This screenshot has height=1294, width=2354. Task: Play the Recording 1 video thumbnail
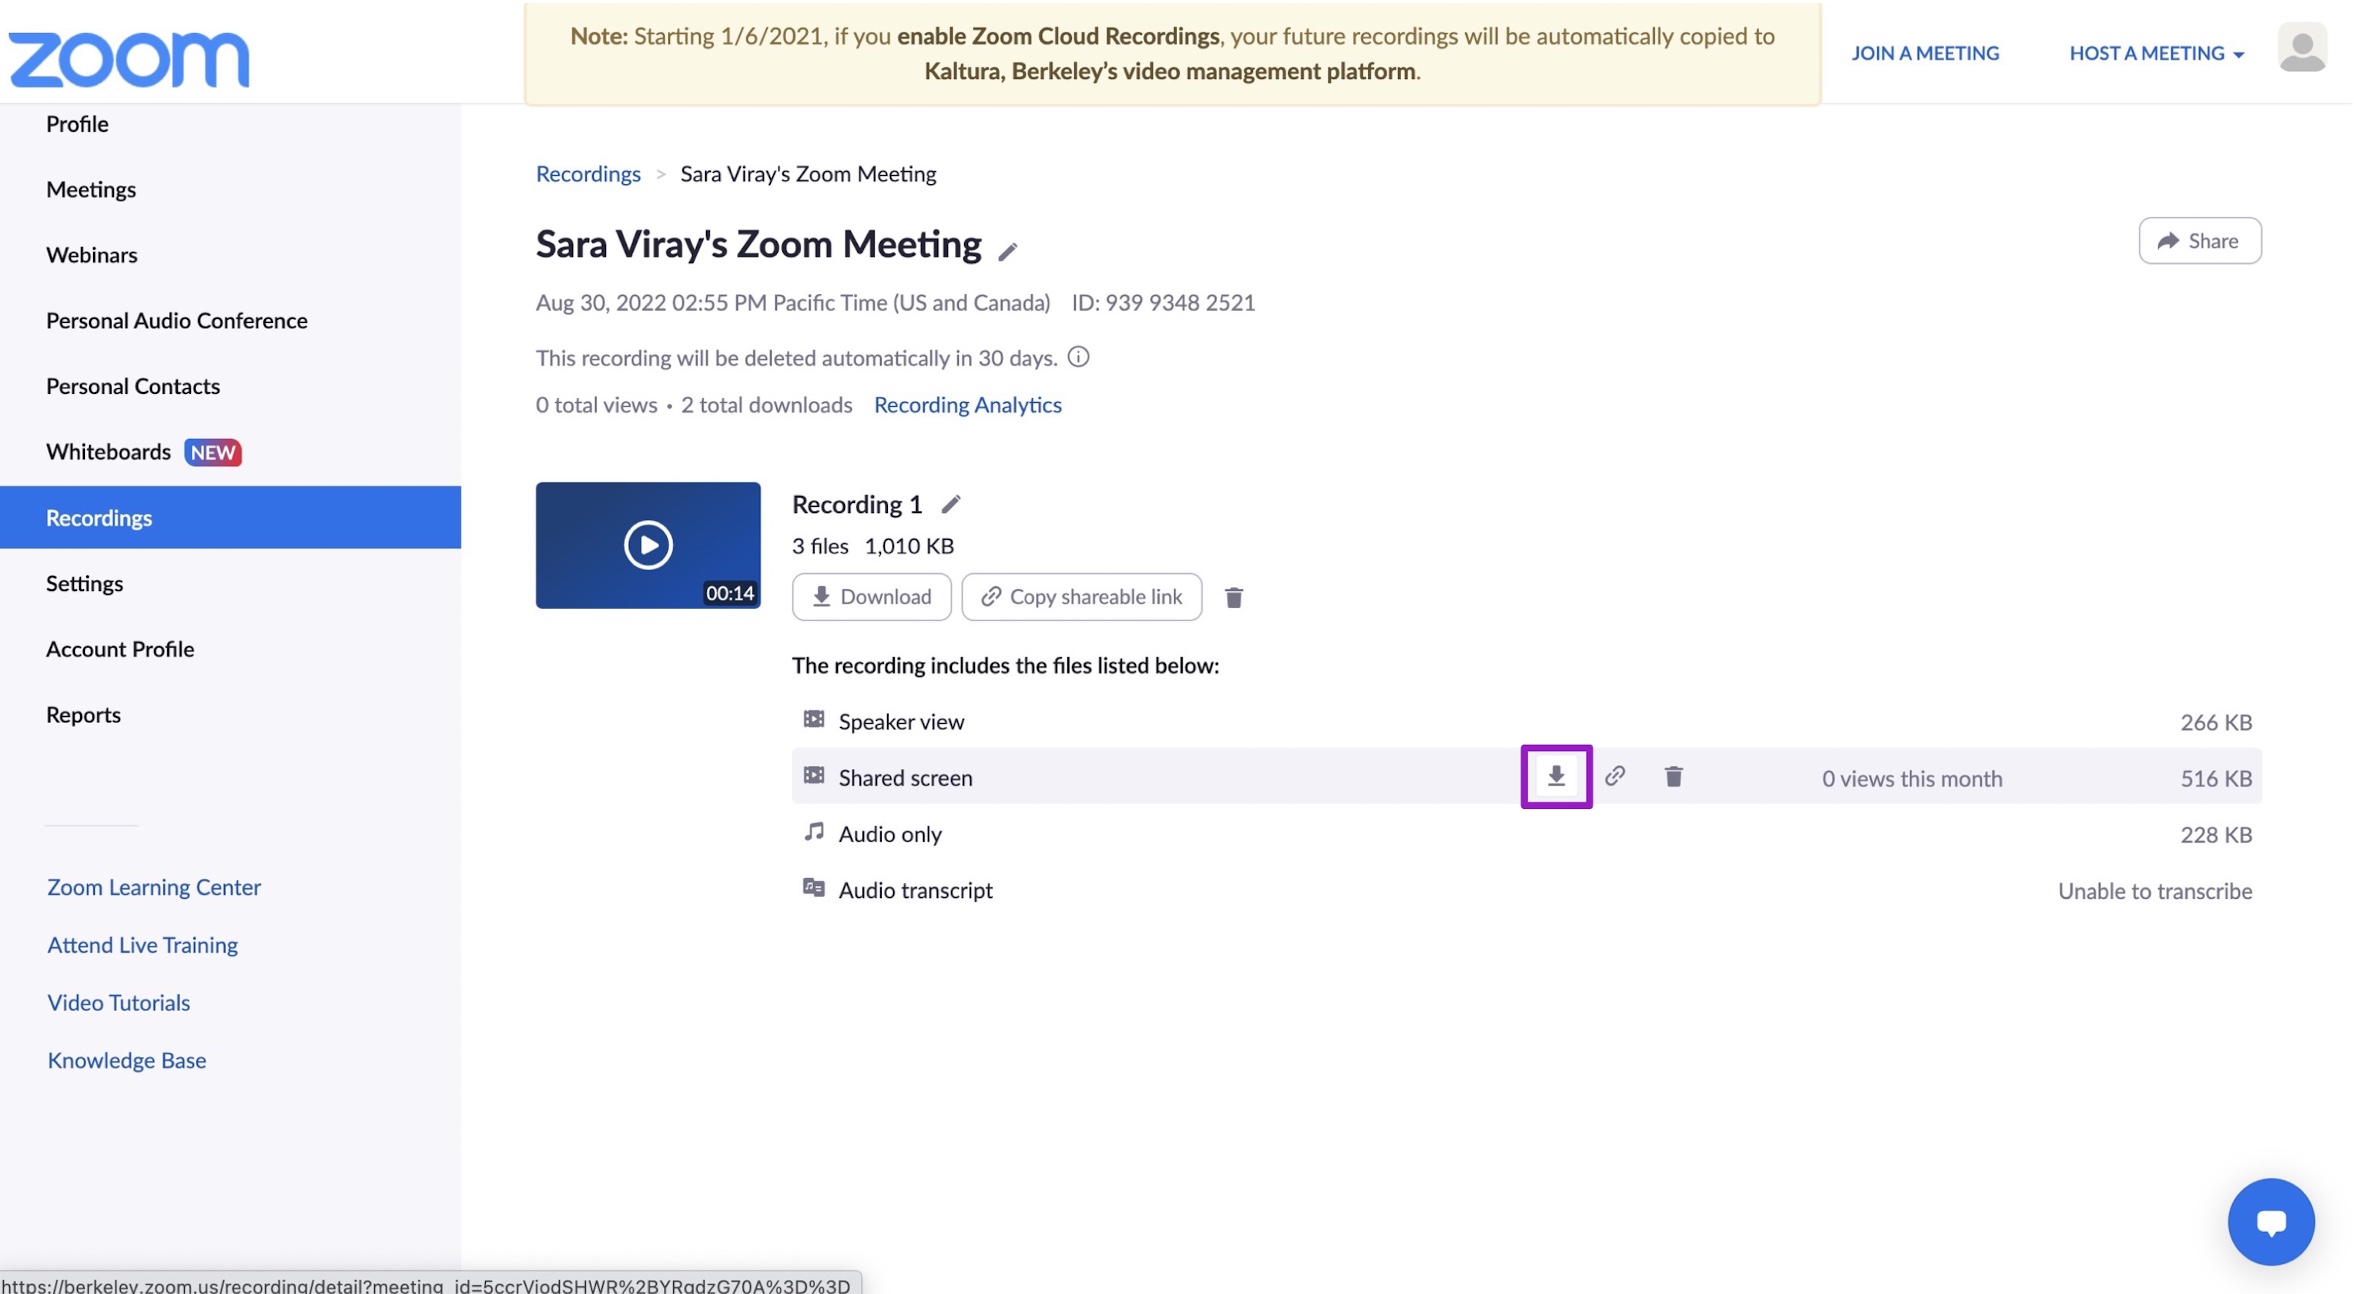click(x=647, y=545)
